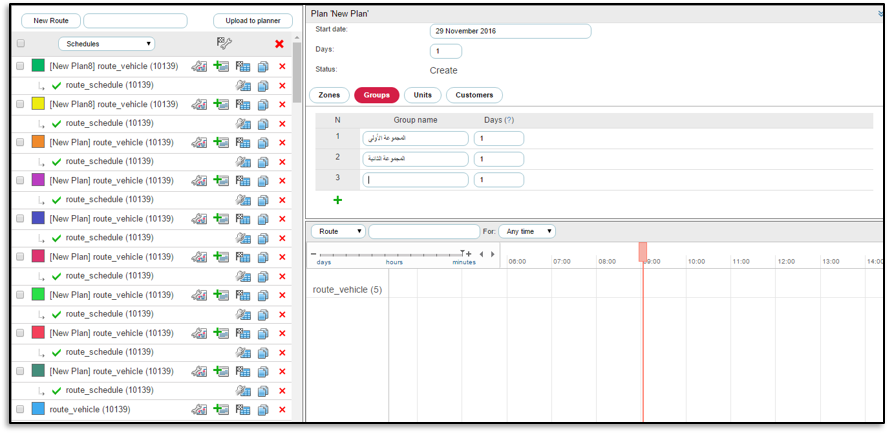
Task: Check the orange route's checkbox
Action: pos(20,142)
